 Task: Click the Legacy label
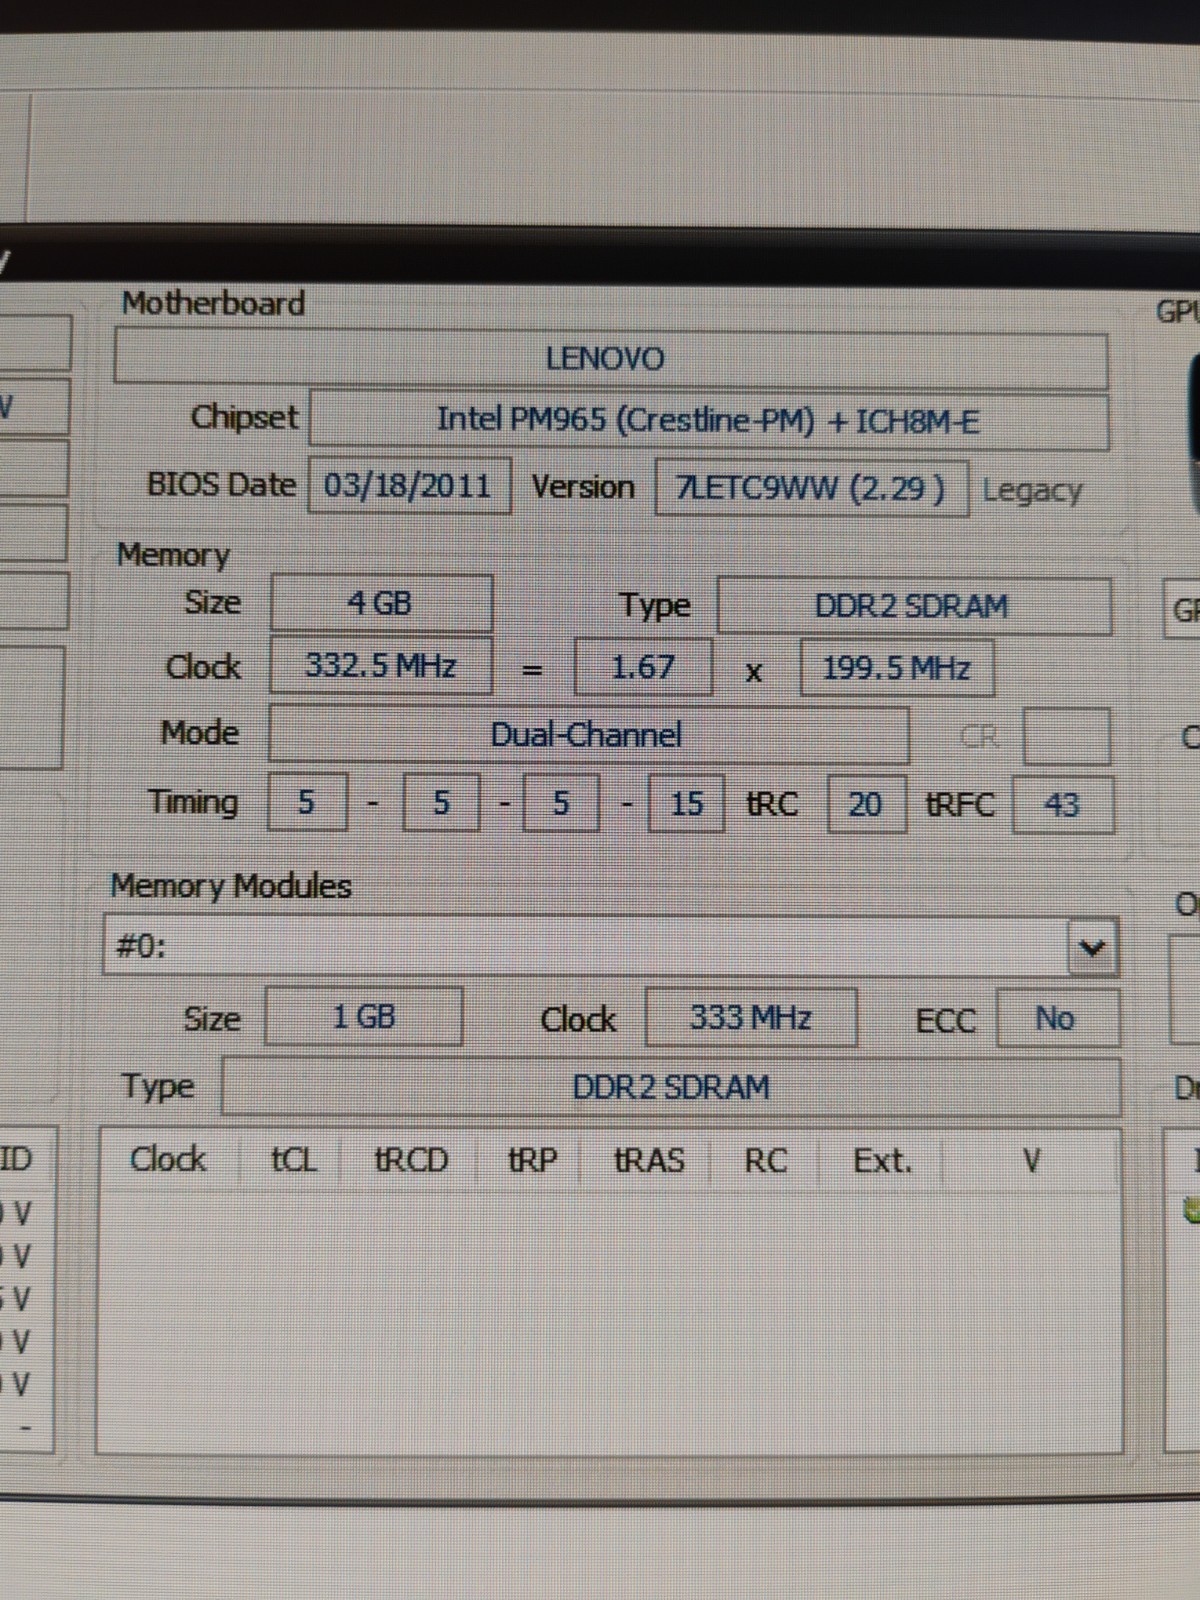coord(1032,491)
